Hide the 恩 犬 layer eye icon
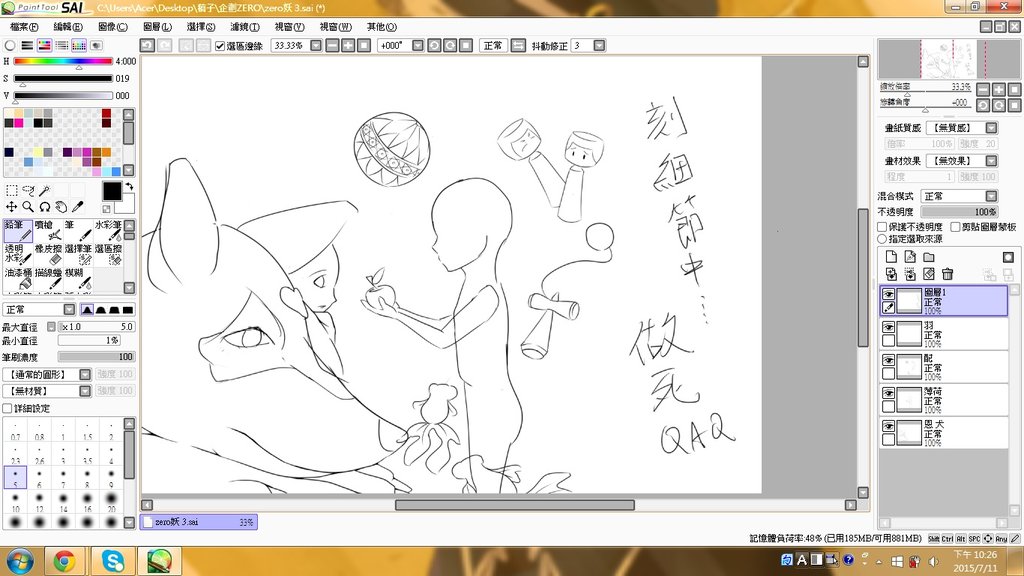Screen dimensions: 1024x576 coord(888,426)
